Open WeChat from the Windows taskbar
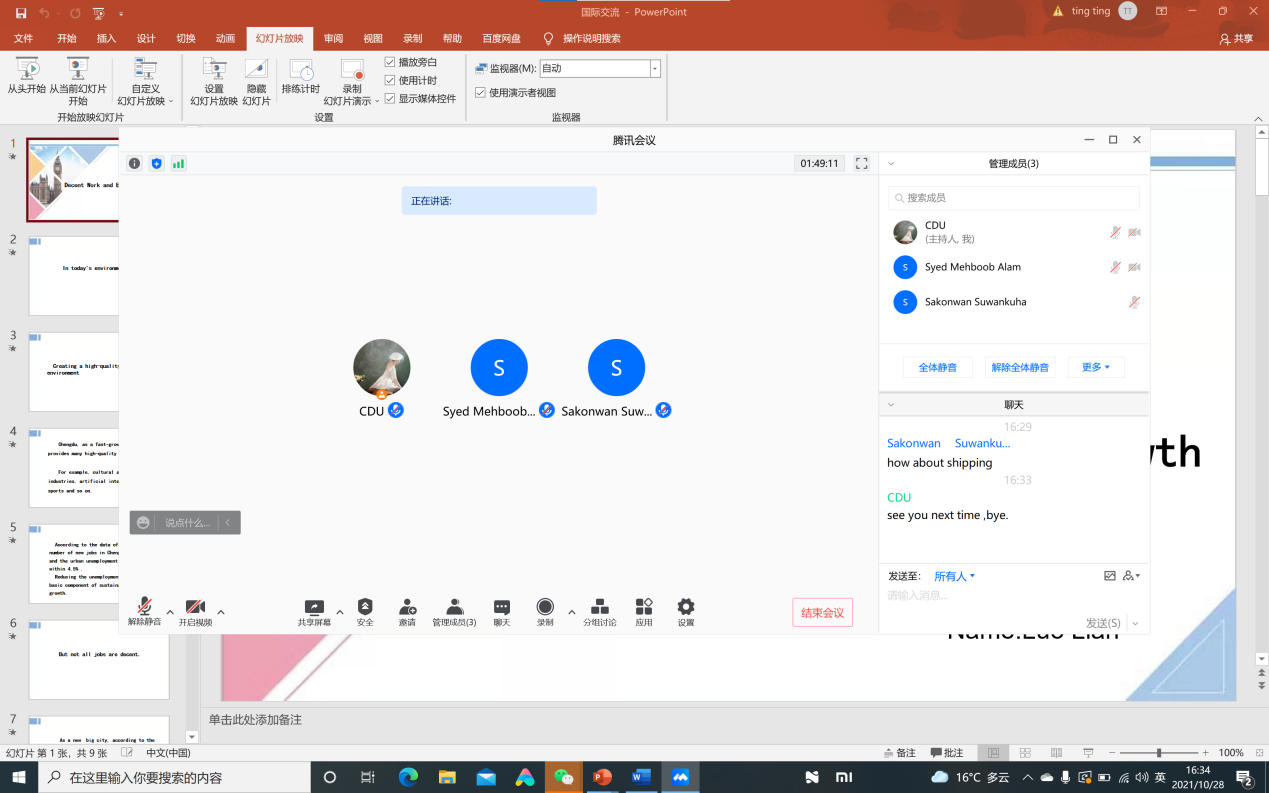Viewport: 1269px width, 793px height. [x=565, y=777]
